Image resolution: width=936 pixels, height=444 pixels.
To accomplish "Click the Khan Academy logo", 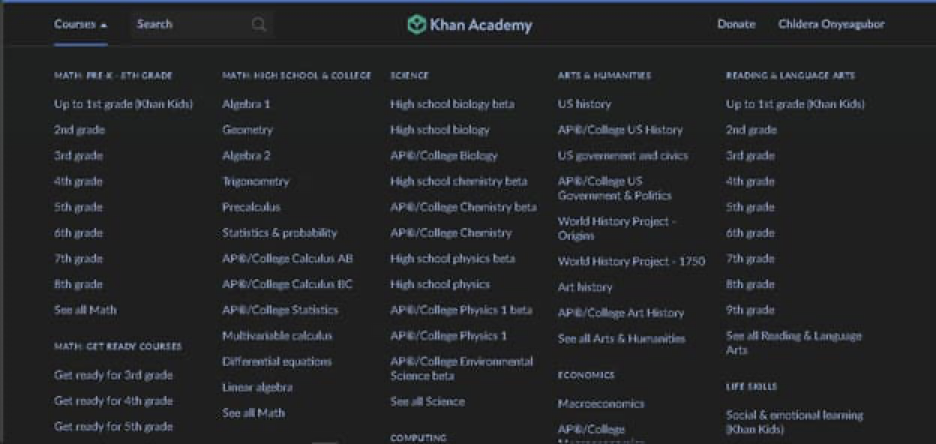I will [470, 24].
